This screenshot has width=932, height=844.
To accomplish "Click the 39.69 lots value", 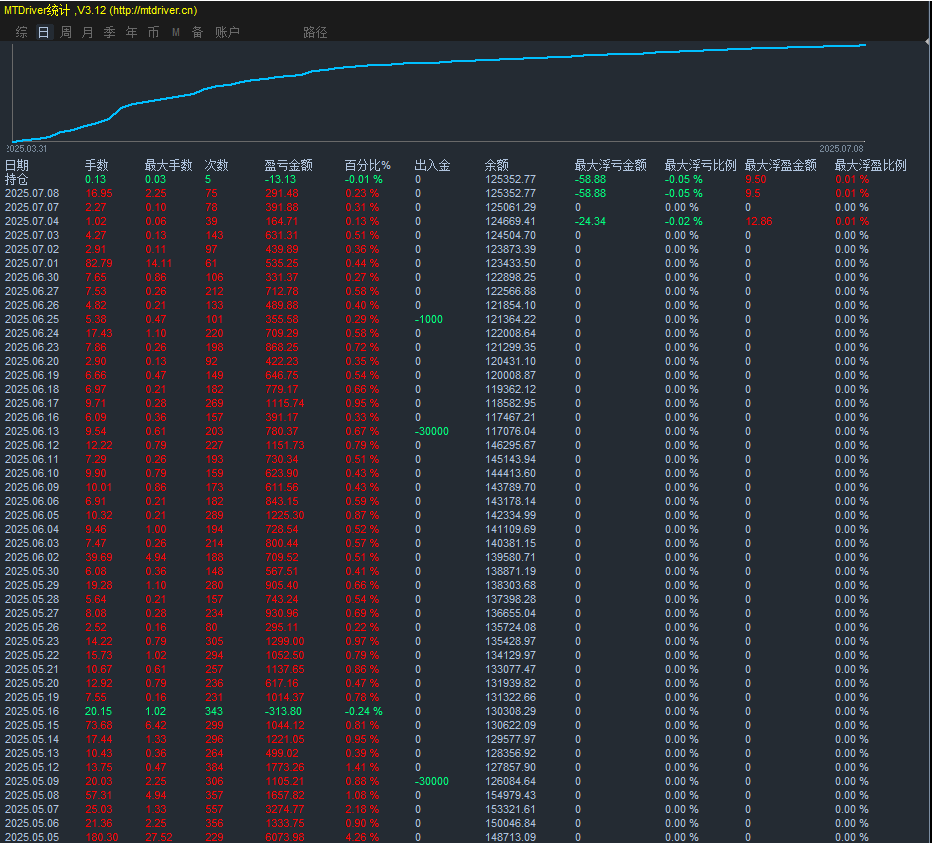I will 99,558.
